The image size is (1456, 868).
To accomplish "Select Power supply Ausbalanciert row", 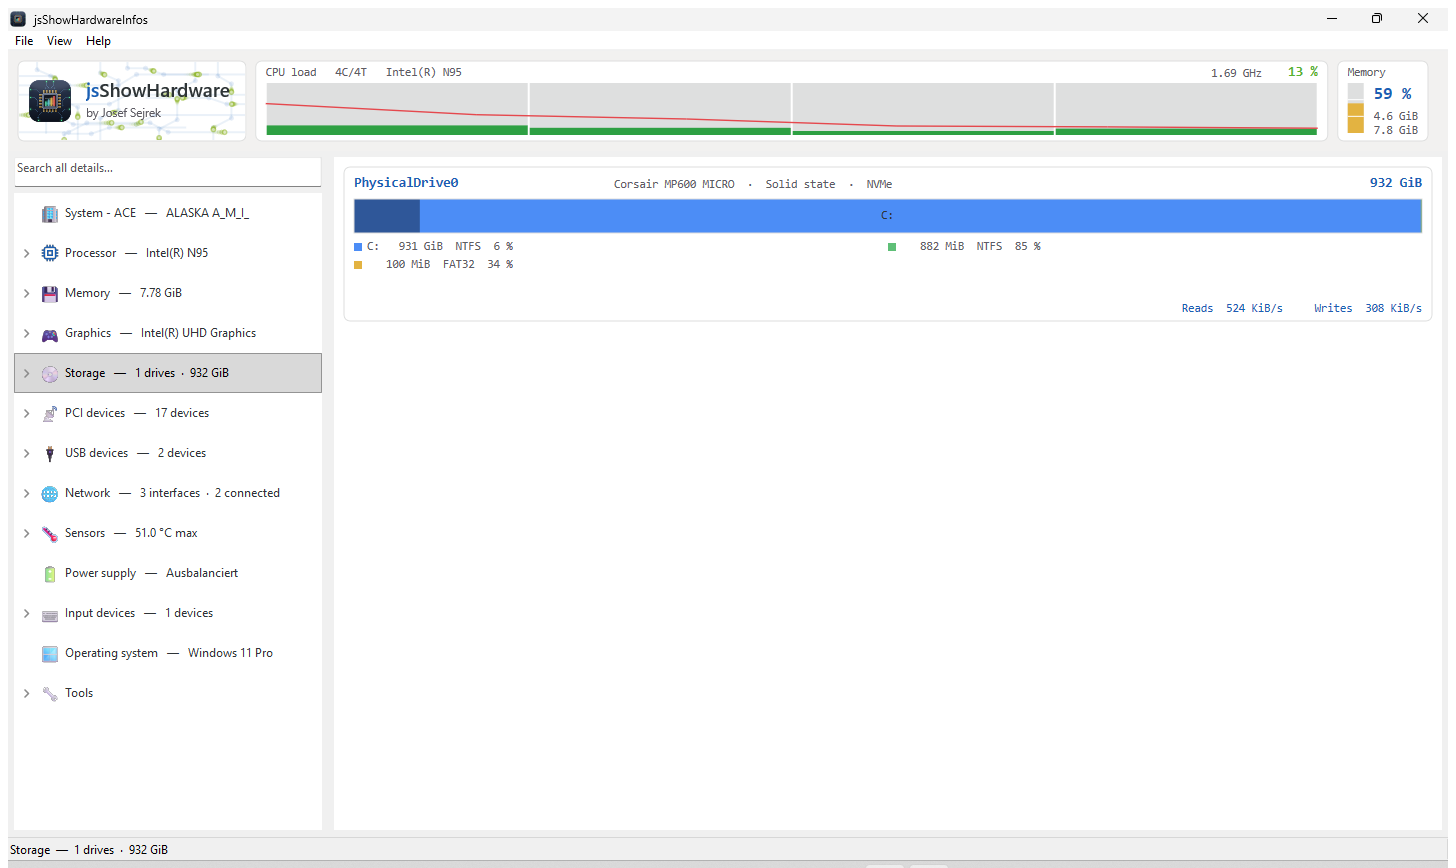I will [168, 573].
